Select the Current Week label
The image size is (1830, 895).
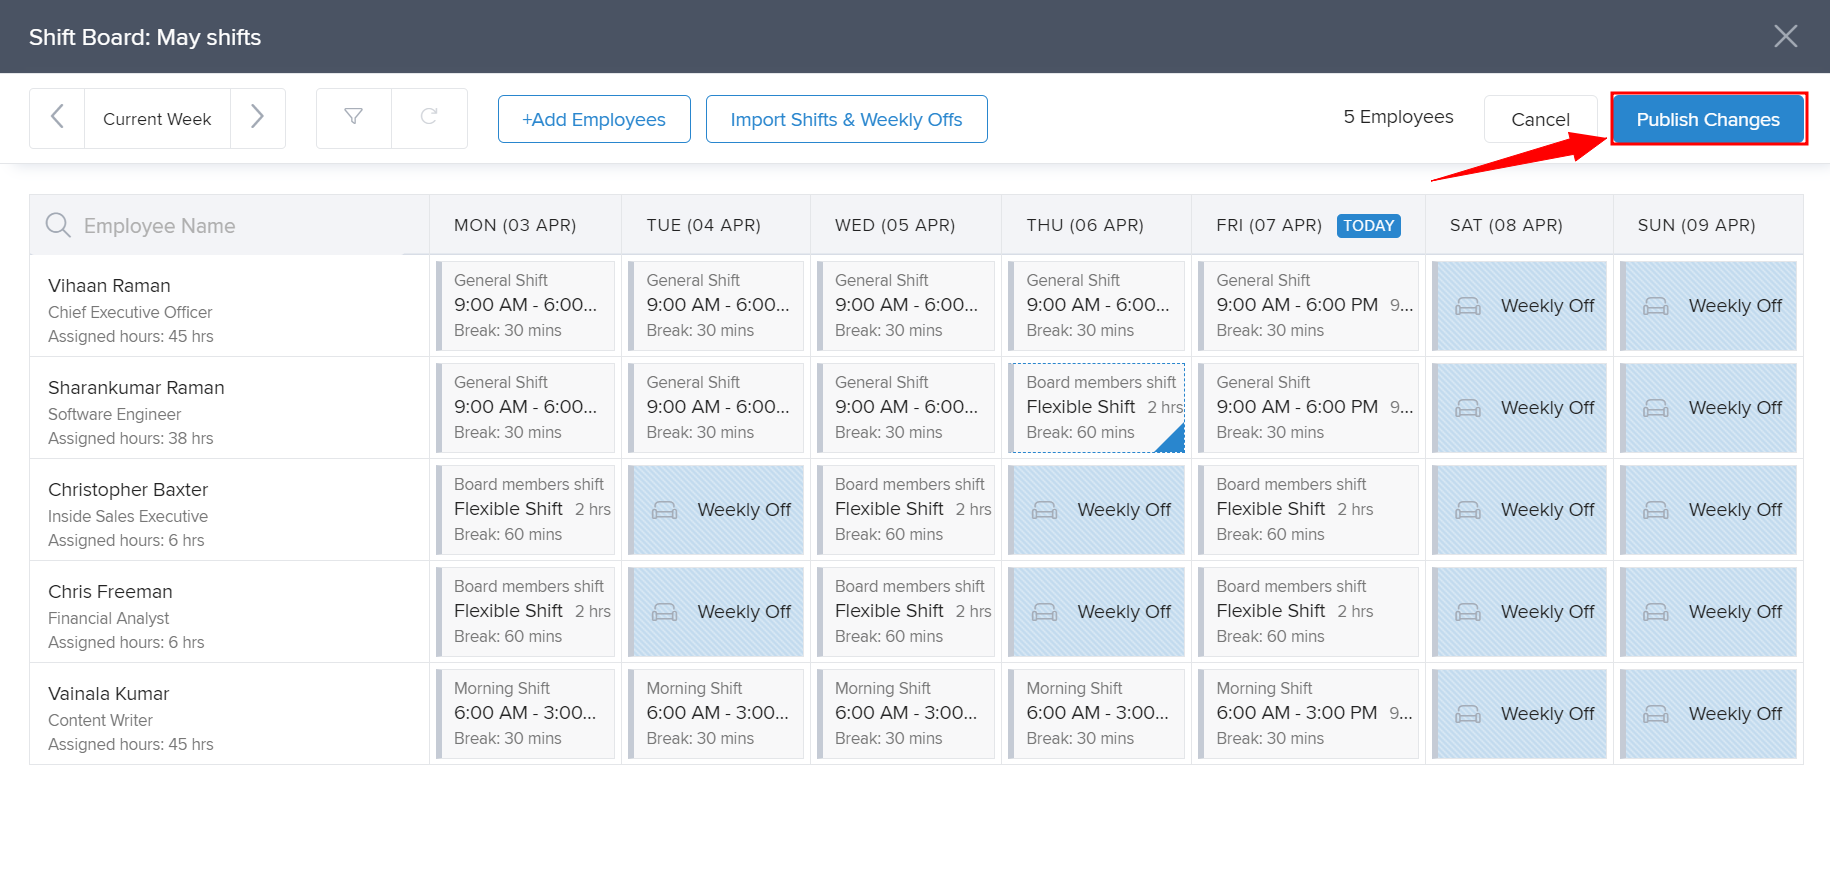(x=157, y=119)
